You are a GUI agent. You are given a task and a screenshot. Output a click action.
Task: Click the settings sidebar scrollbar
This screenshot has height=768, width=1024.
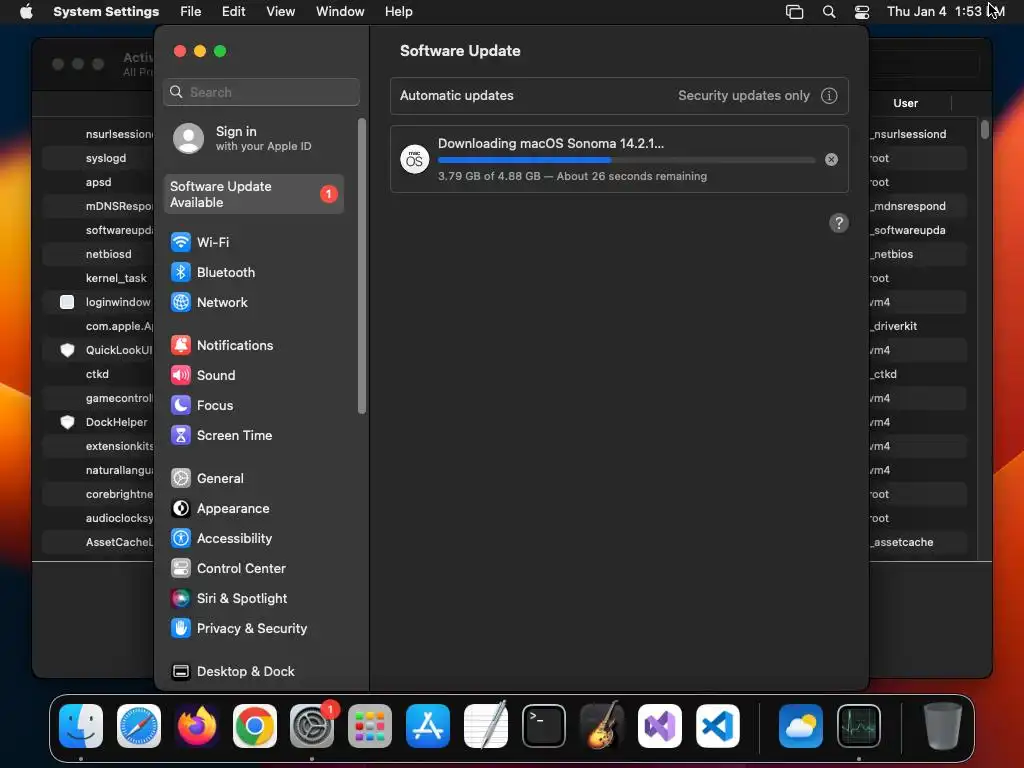(362, 266)
